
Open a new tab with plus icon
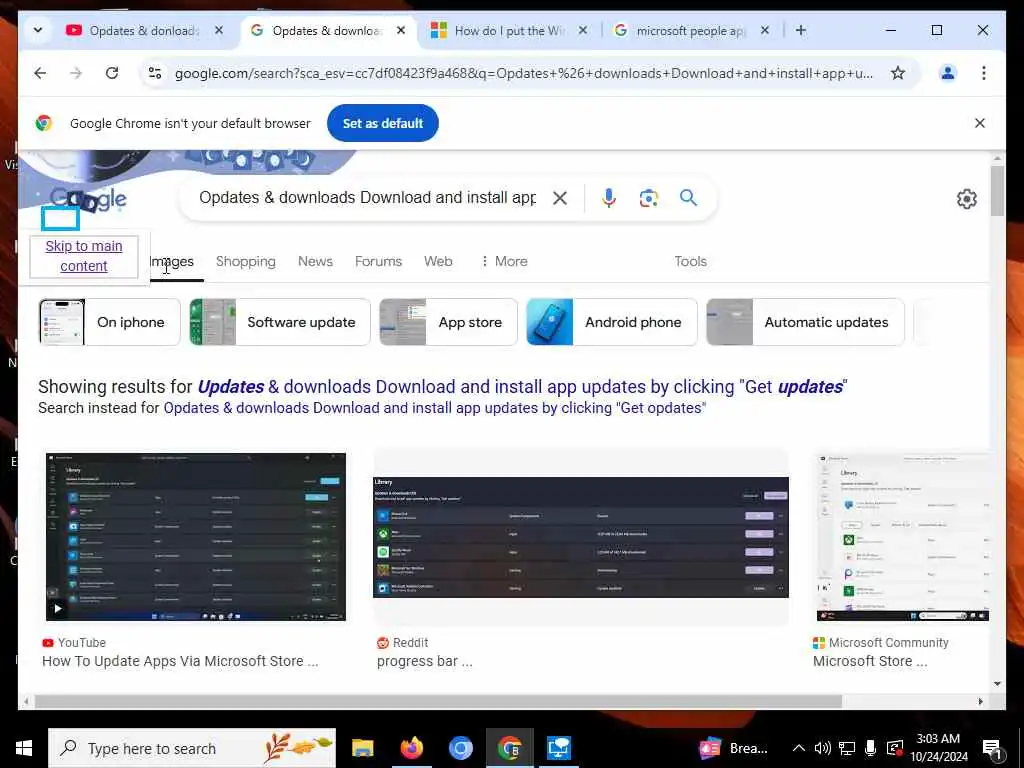[x=801, y=30]
